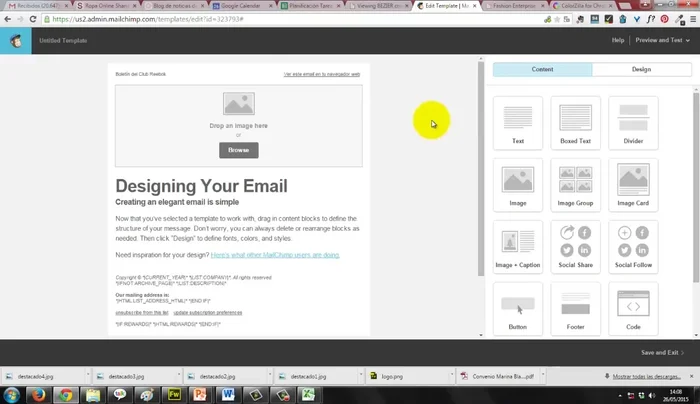
Task: Open the destacado4.jpg downloaded file
Action: coord(44,376)
